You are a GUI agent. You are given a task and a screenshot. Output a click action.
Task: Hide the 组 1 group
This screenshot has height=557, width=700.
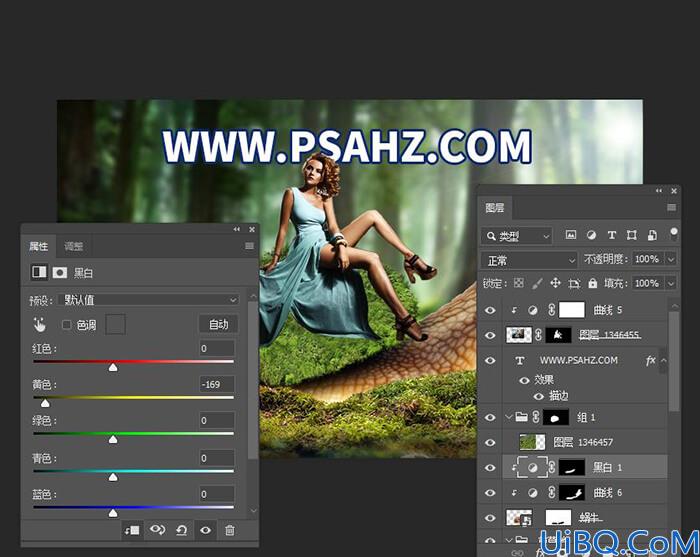490,417
